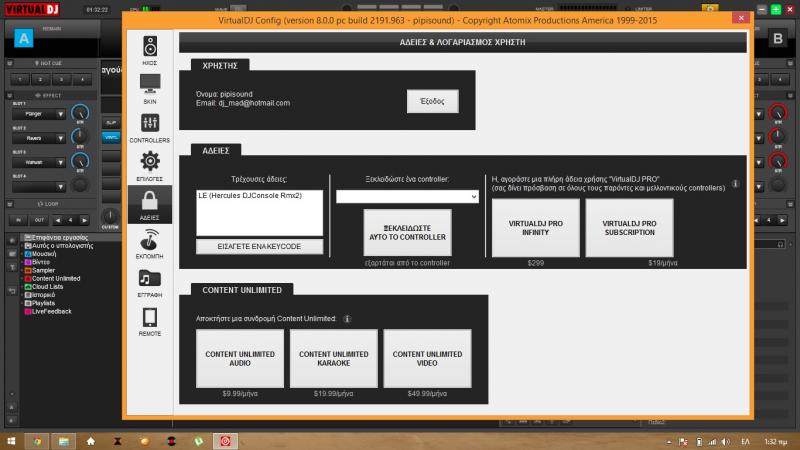Open File Explorer from the taskbar
The width and height of the screenshot is (800, 450).
(x=63, y=441)
